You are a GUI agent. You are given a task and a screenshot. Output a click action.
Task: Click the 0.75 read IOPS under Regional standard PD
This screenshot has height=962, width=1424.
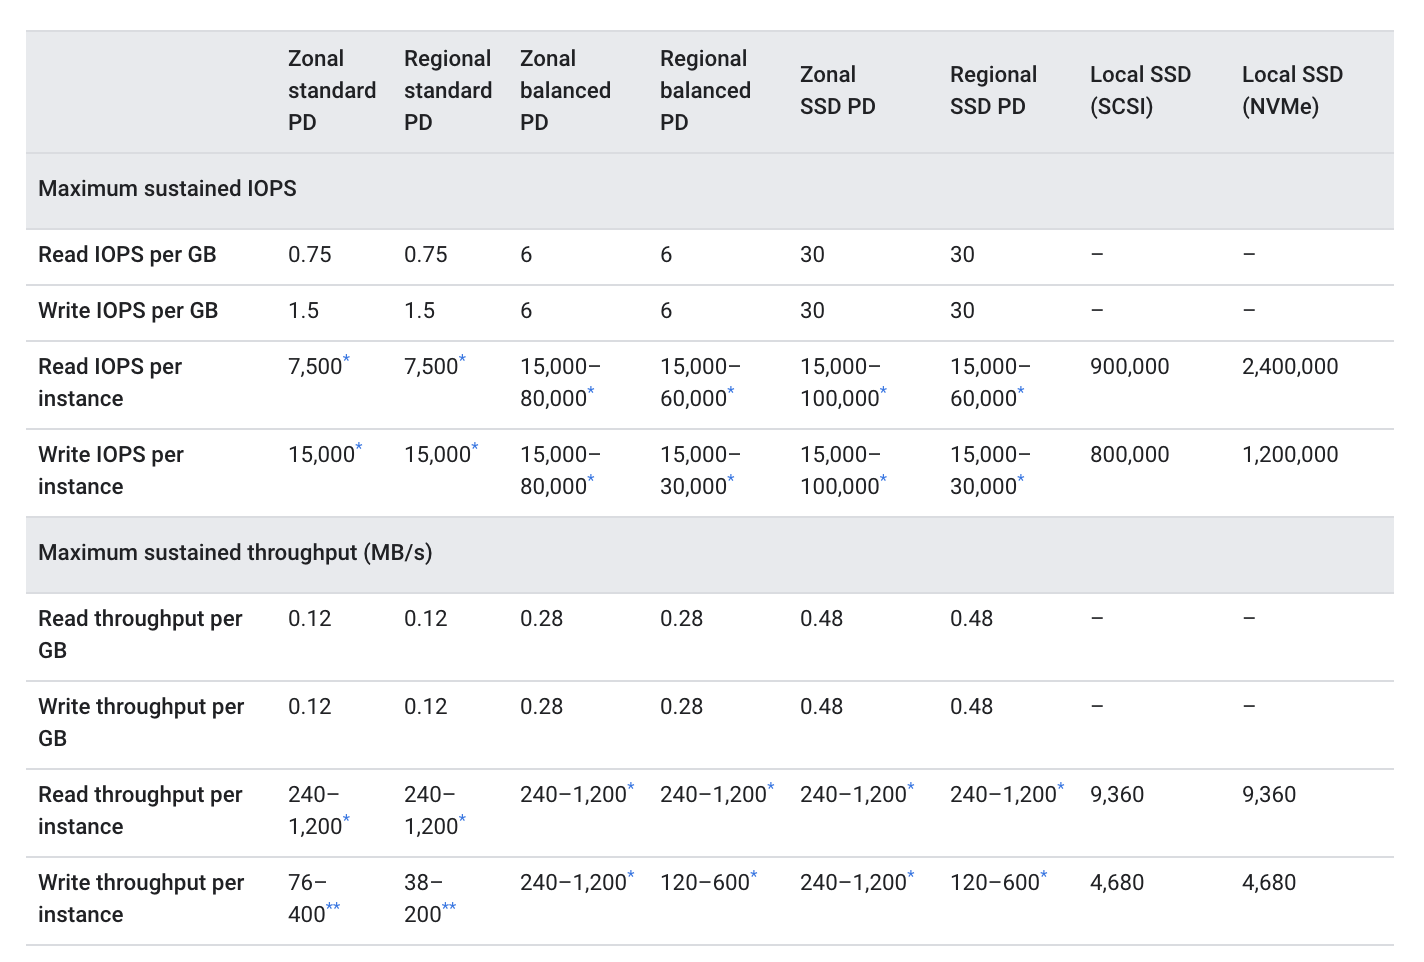click(426, 254)
